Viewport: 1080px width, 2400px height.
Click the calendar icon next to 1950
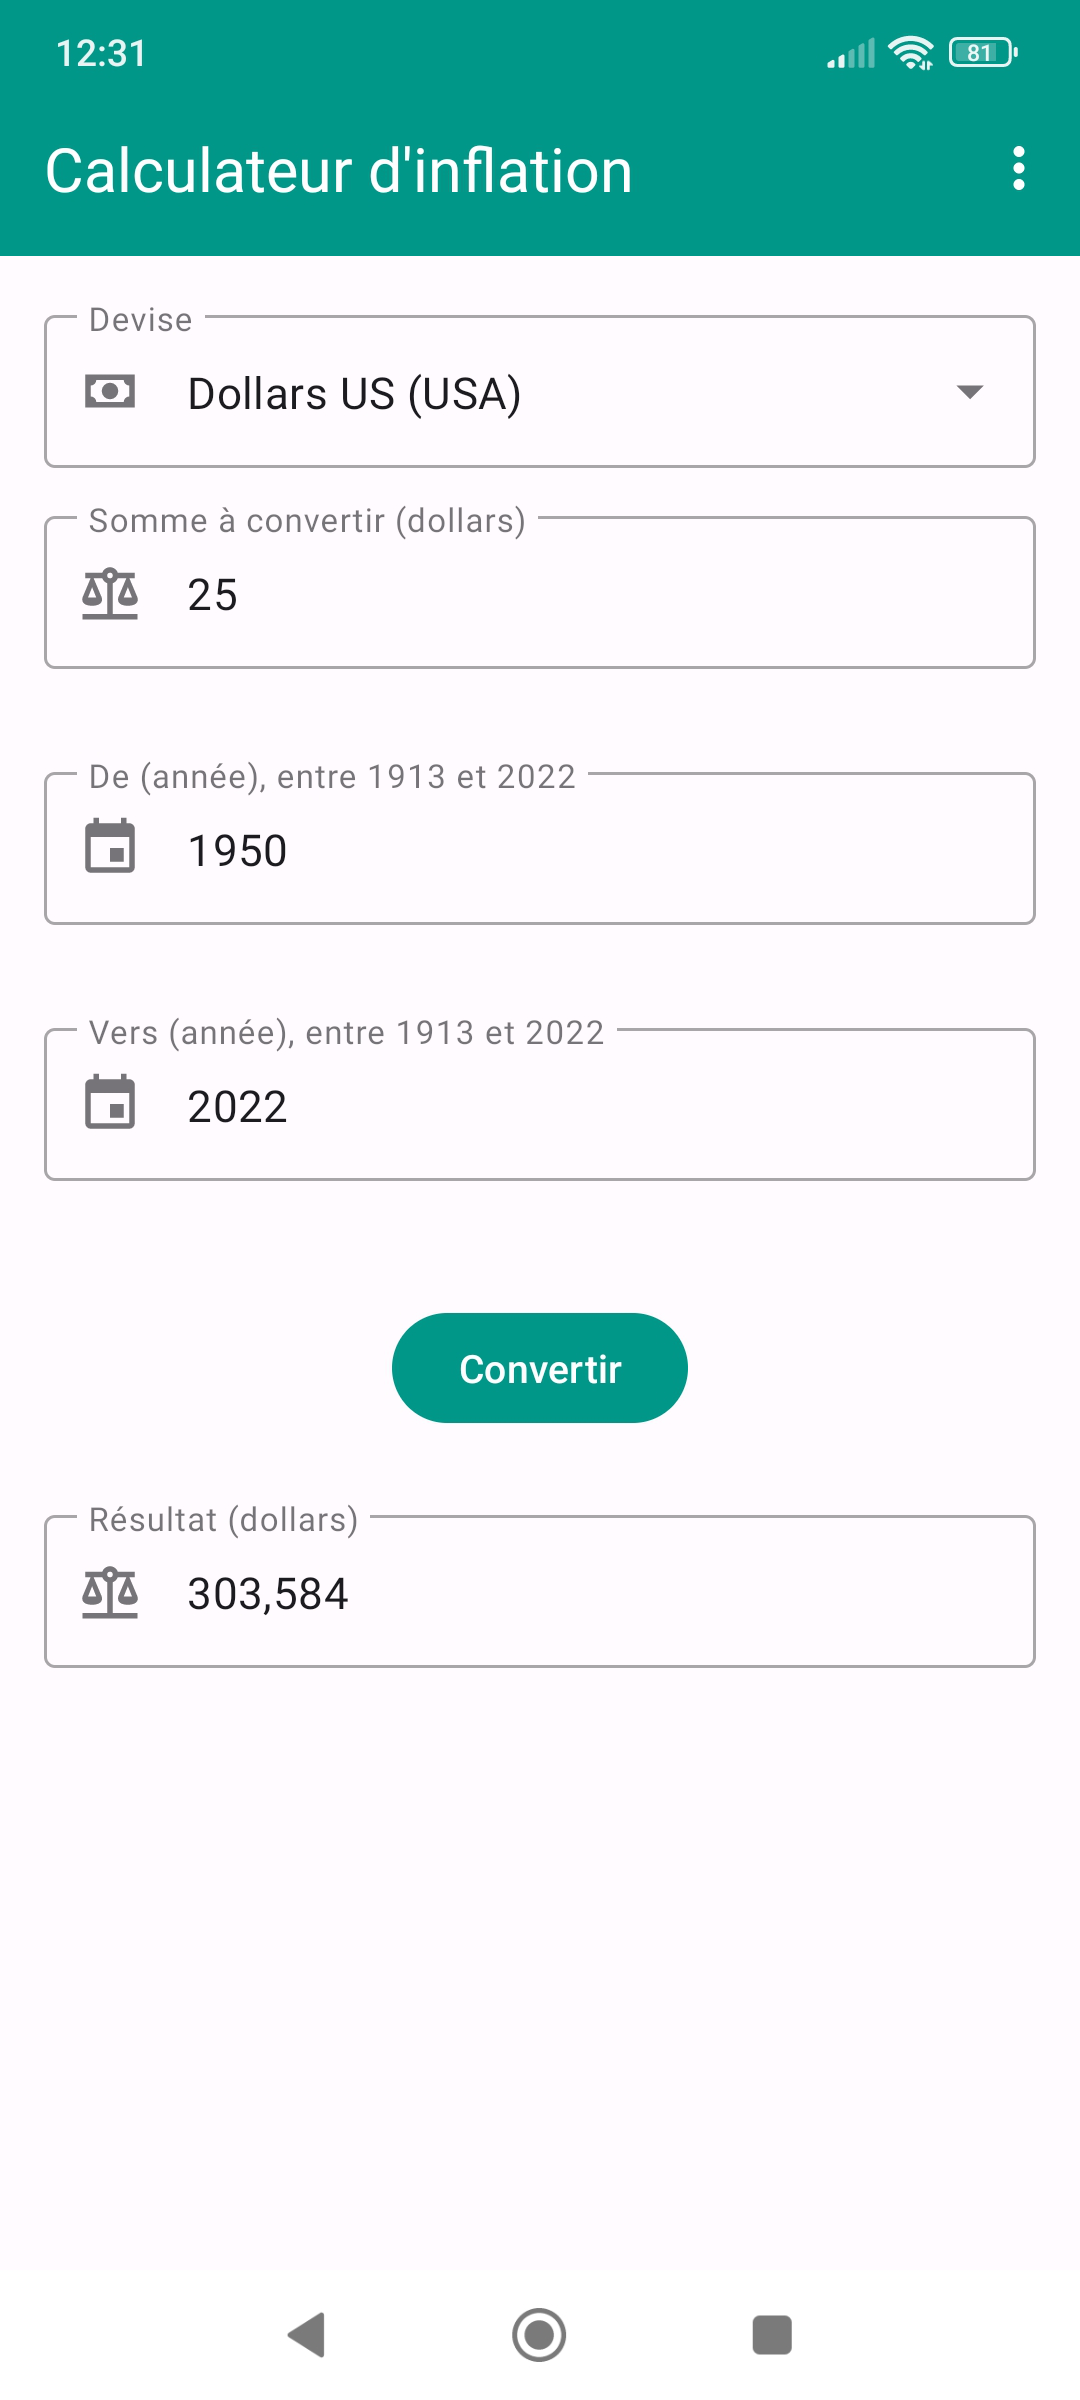coord(110,847)
